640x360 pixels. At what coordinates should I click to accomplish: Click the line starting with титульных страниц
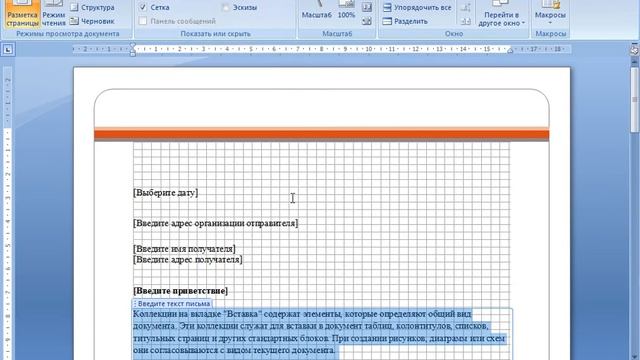click(319, 338)
